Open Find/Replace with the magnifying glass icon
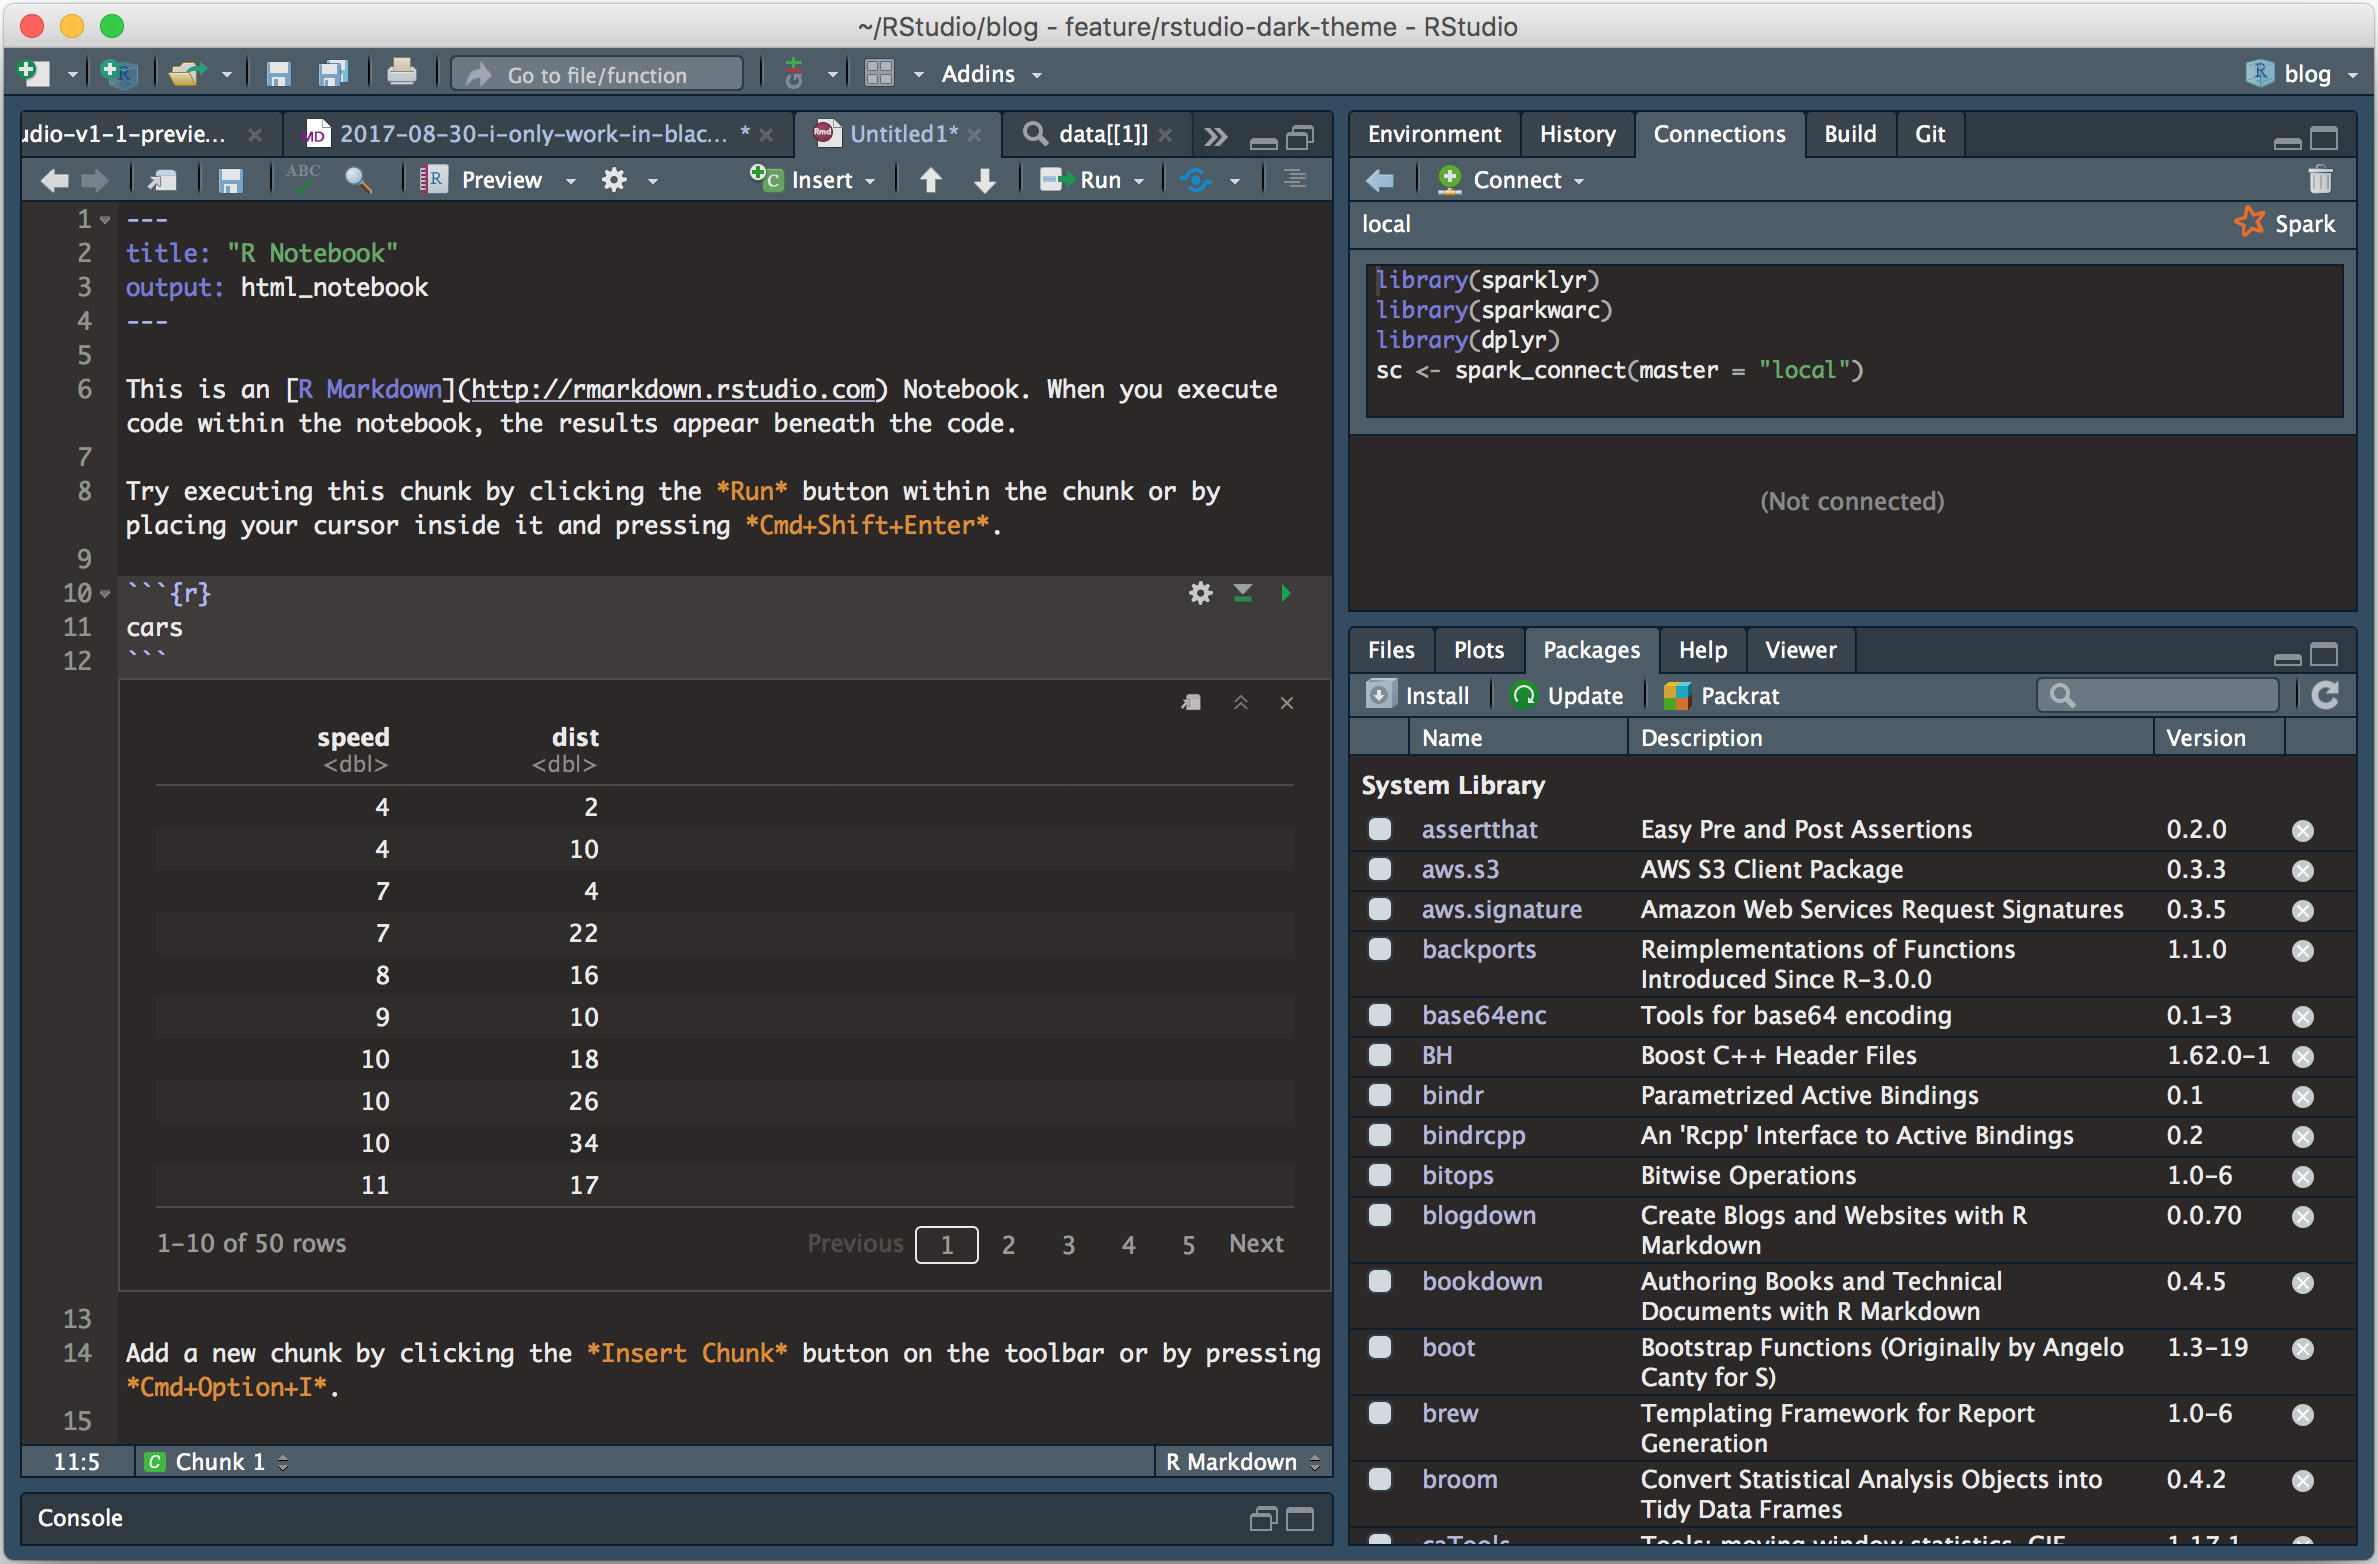 point(360,180)
